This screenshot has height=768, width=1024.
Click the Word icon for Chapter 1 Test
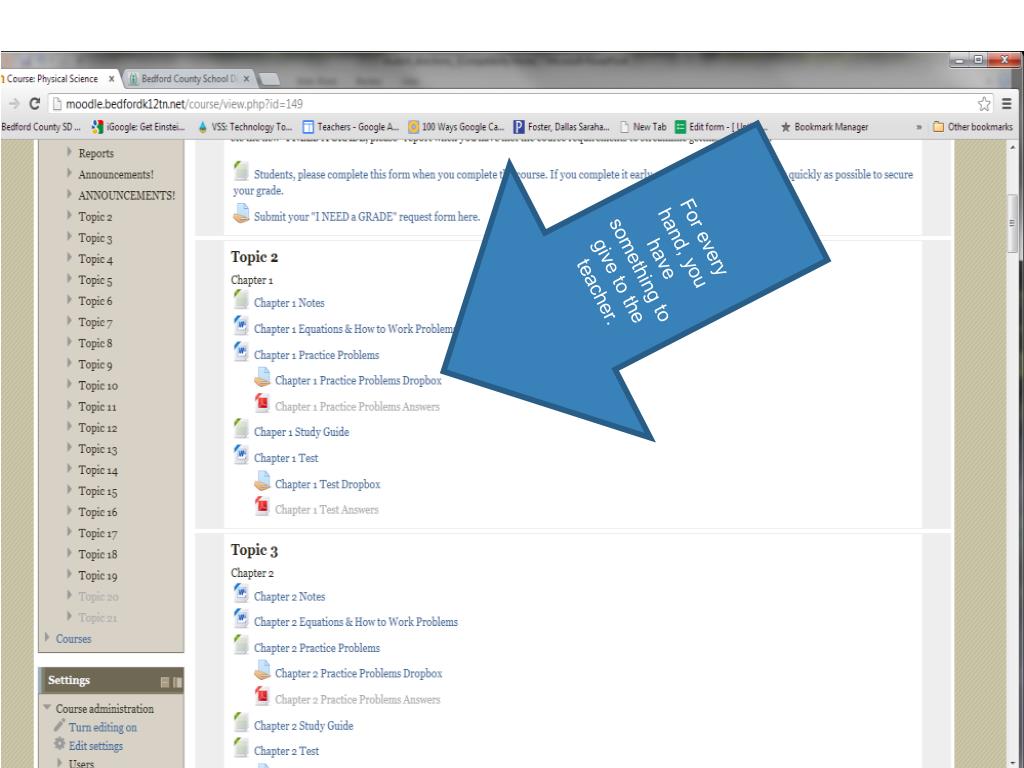pyautogui.click(x=241, y=455)
